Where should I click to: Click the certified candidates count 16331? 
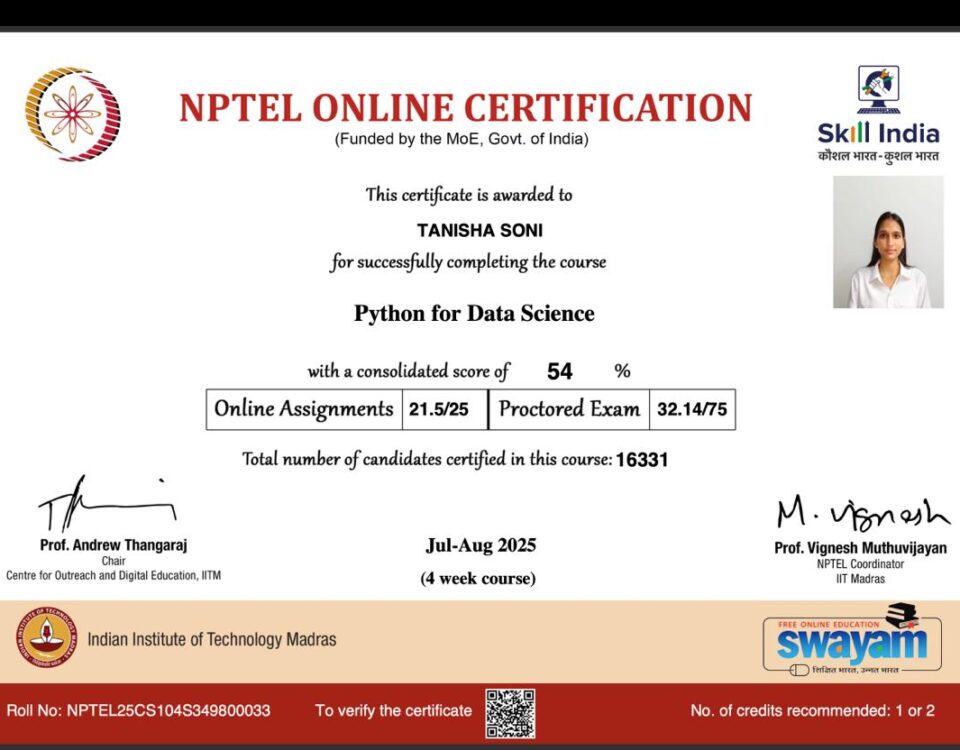[x=642, y=459]
